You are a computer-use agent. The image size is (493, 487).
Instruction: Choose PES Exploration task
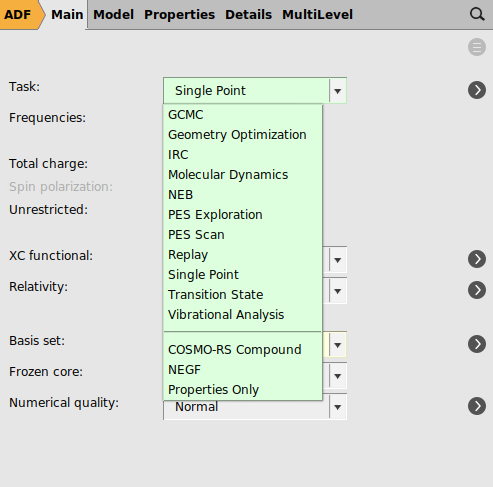tap(243, 215)
